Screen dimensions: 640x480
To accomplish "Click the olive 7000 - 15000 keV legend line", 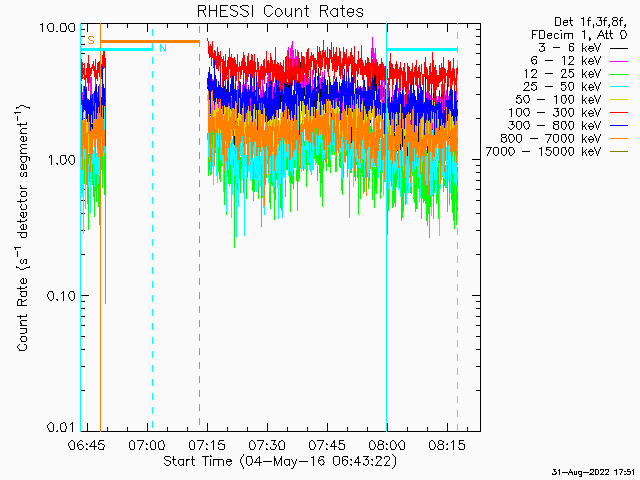I will 619,152.
